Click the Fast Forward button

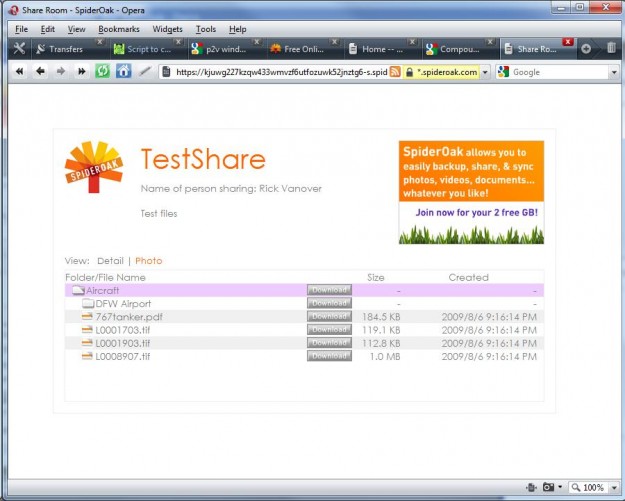point(82,71)
